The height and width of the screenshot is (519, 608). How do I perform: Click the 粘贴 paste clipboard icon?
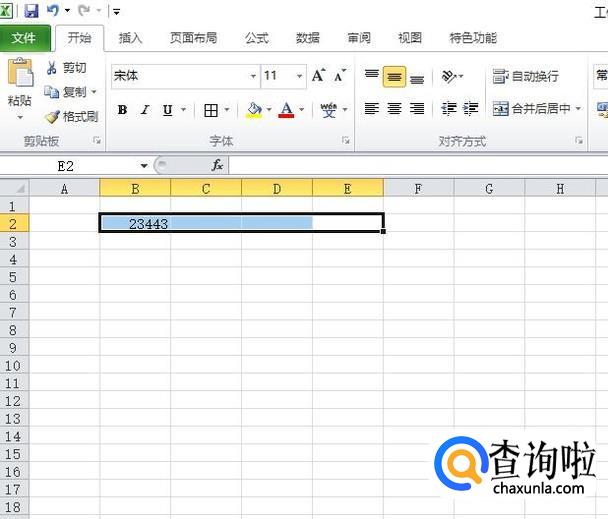point(20,73)
